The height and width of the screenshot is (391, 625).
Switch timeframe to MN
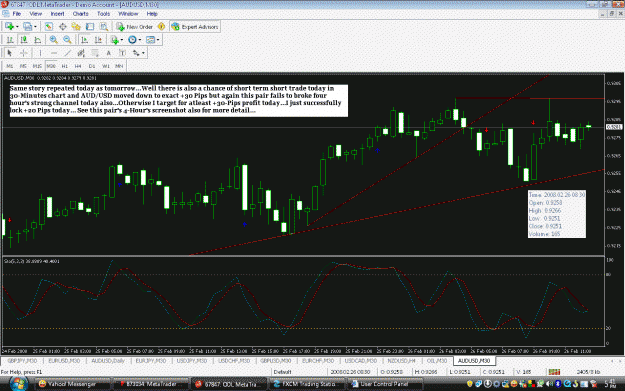pos(119,66)
